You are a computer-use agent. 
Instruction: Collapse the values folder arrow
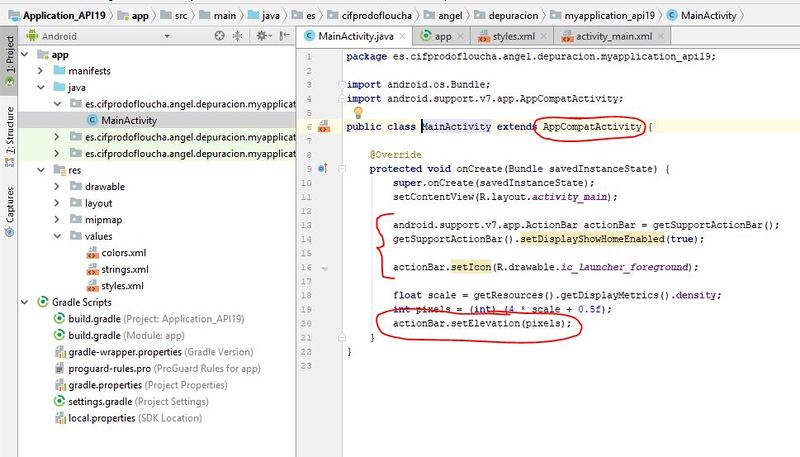pyautogui.click(x=57, y=236)
